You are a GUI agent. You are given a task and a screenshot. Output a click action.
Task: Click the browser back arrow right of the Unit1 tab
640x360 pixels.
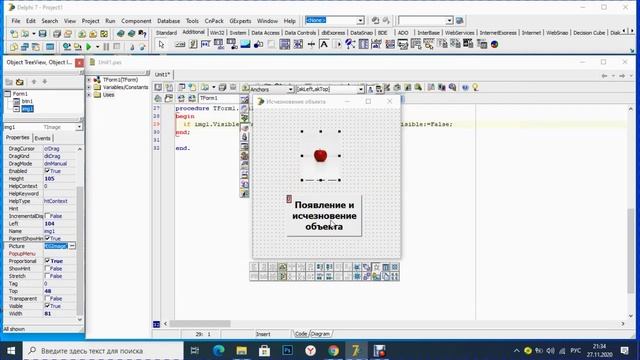[604, 76]
